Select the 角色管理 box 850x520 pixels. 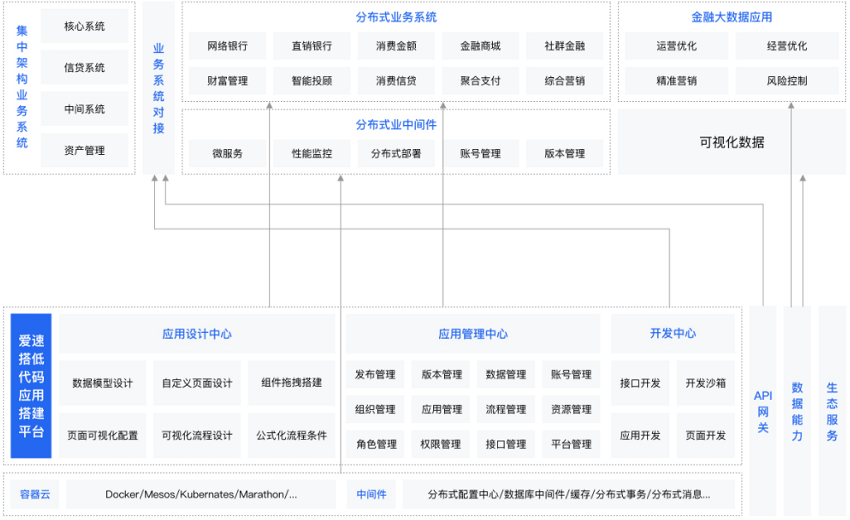(375, 444)
